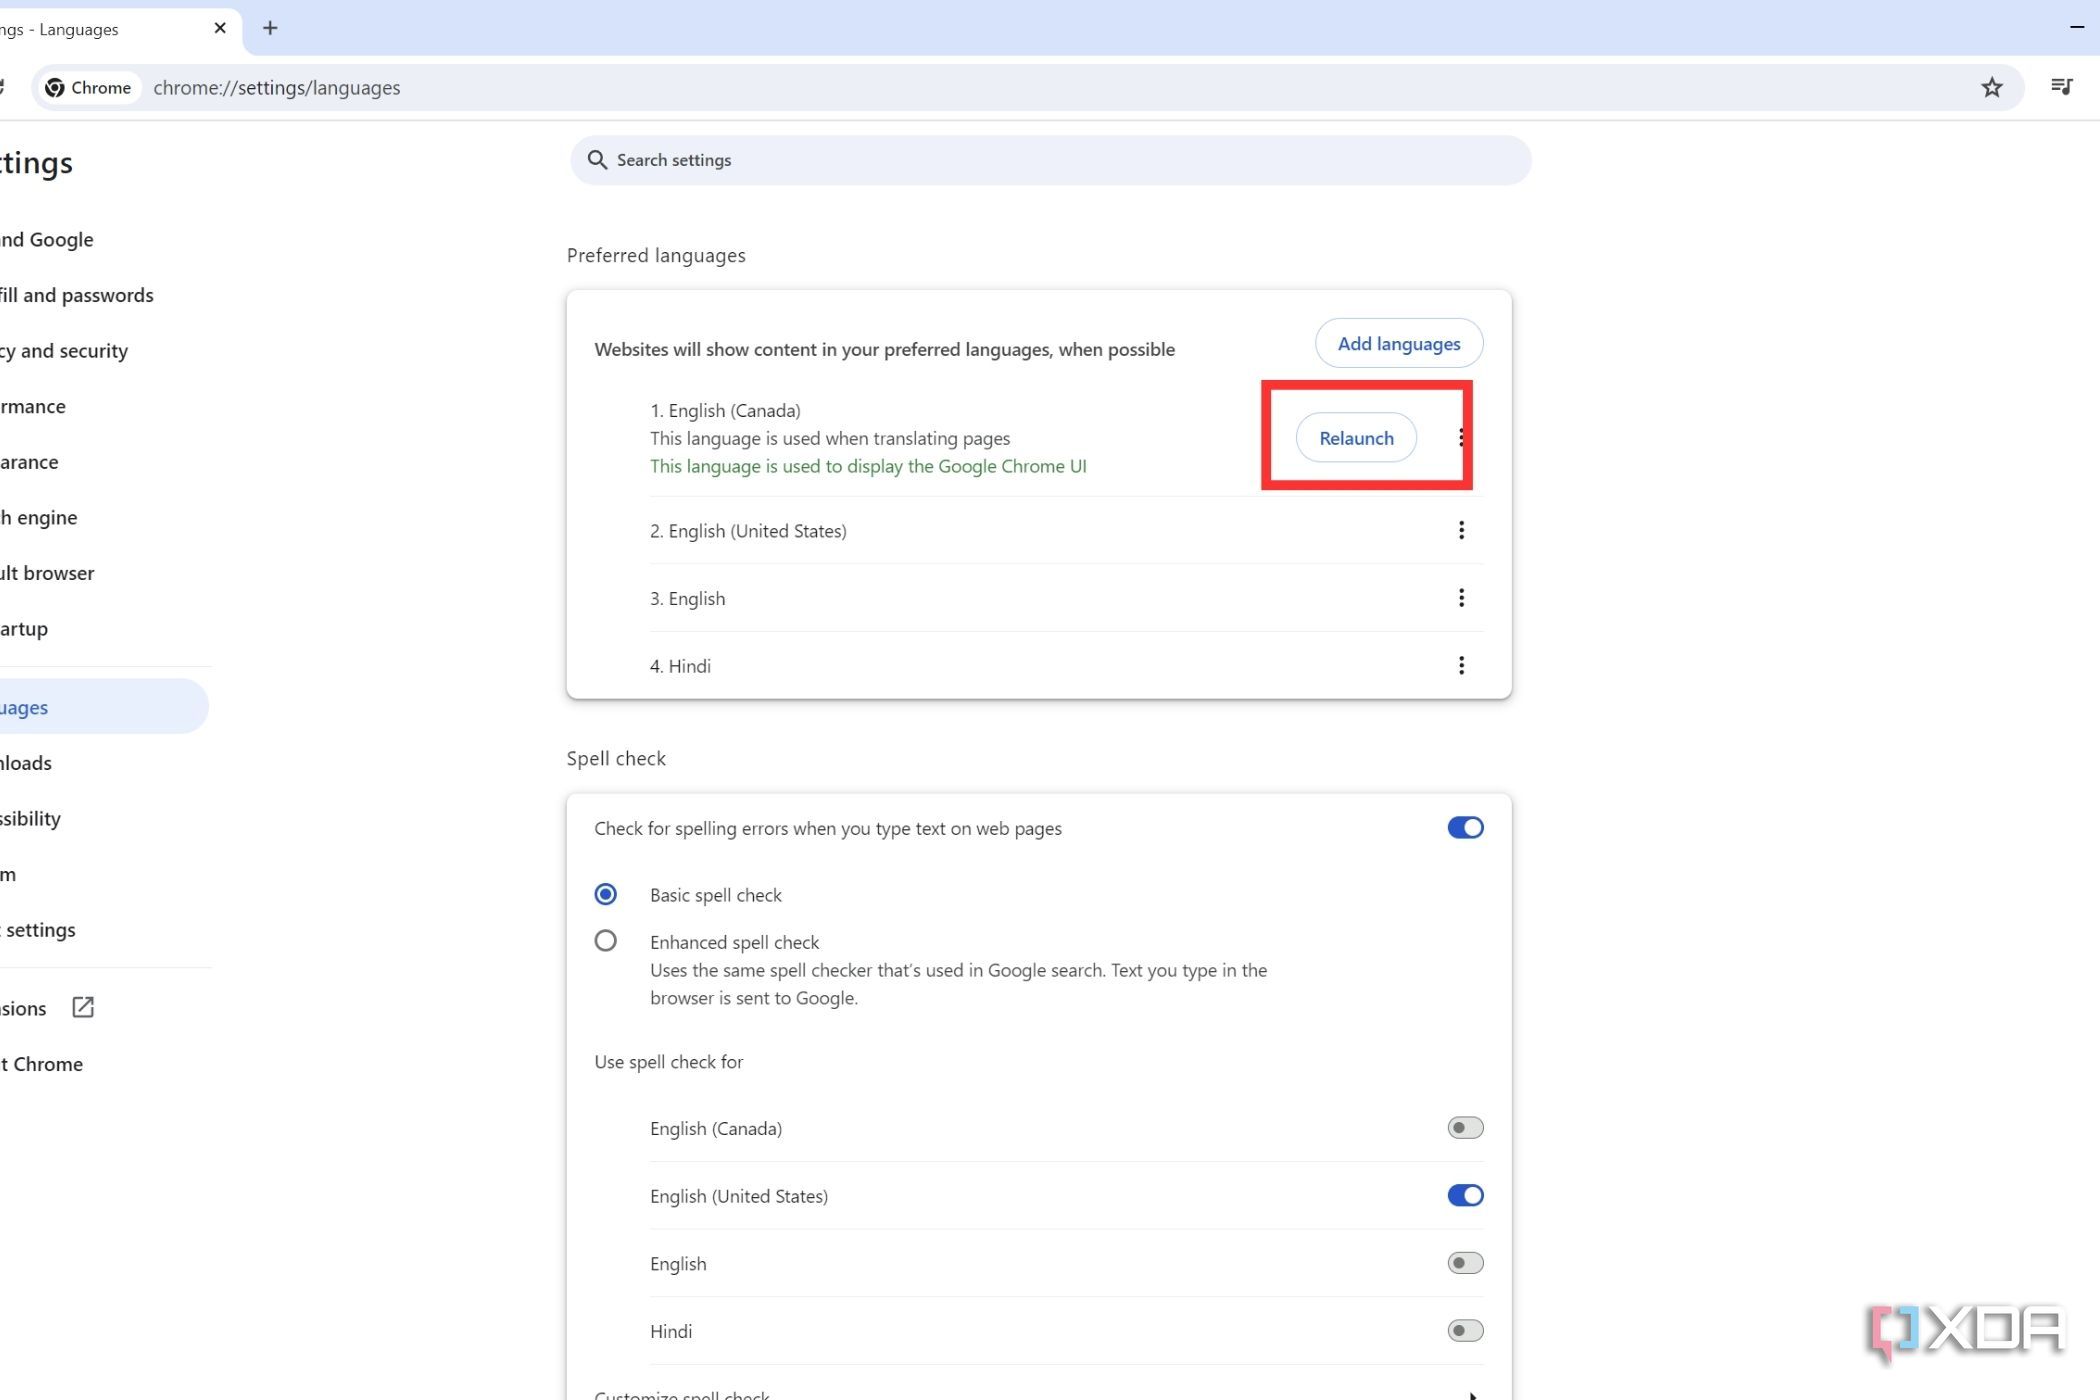This screenshot has height=1400, width=2100.
Task: Select the Enhanced spell check option
Action: 605,940
